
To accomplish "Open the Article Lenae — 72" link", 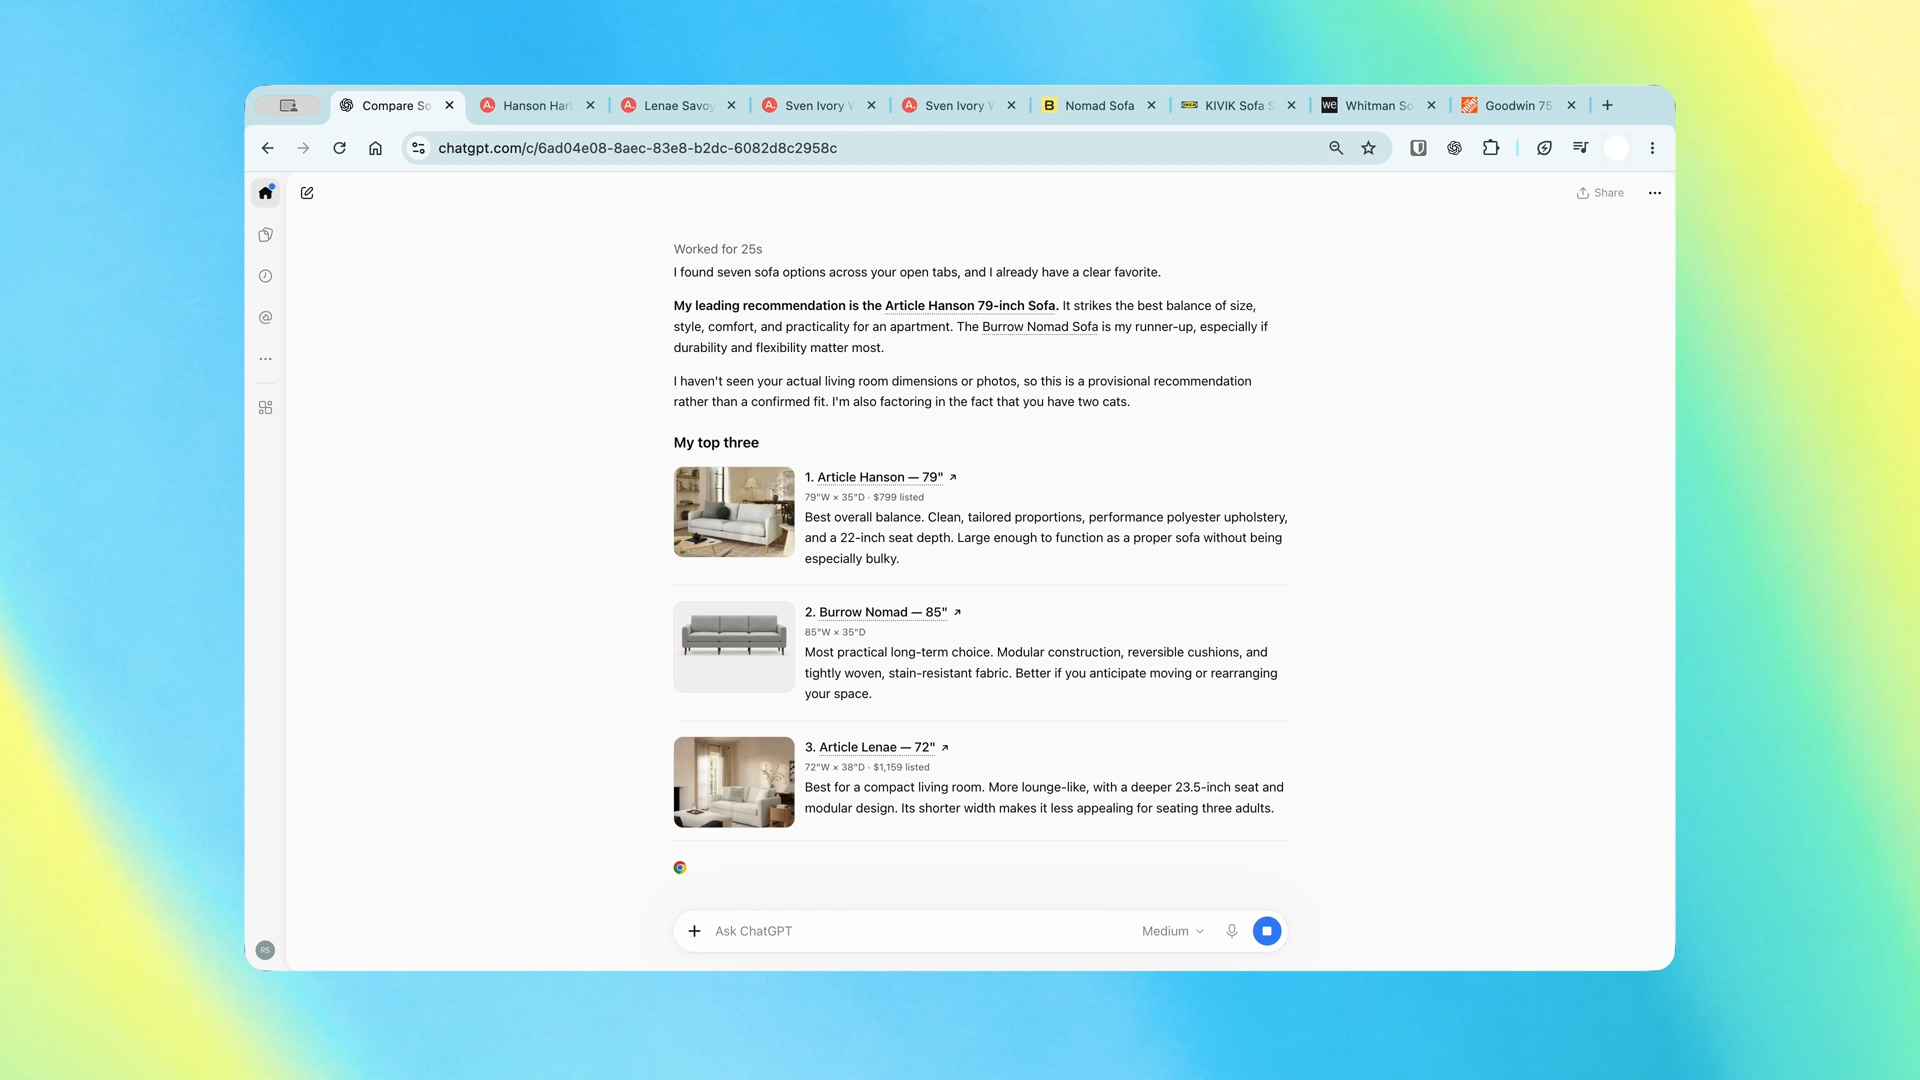I will click(876, 747).
